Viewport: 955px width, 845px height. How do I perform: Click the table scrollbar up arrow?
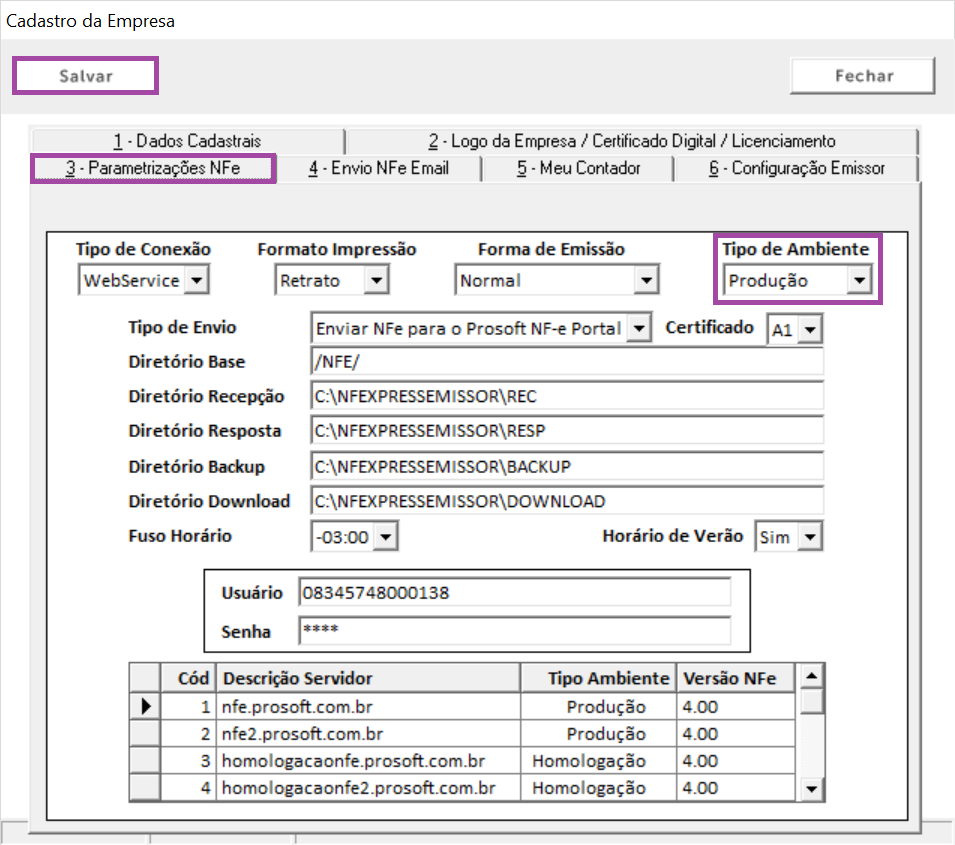pyautogui.click(x=811, y=676)
